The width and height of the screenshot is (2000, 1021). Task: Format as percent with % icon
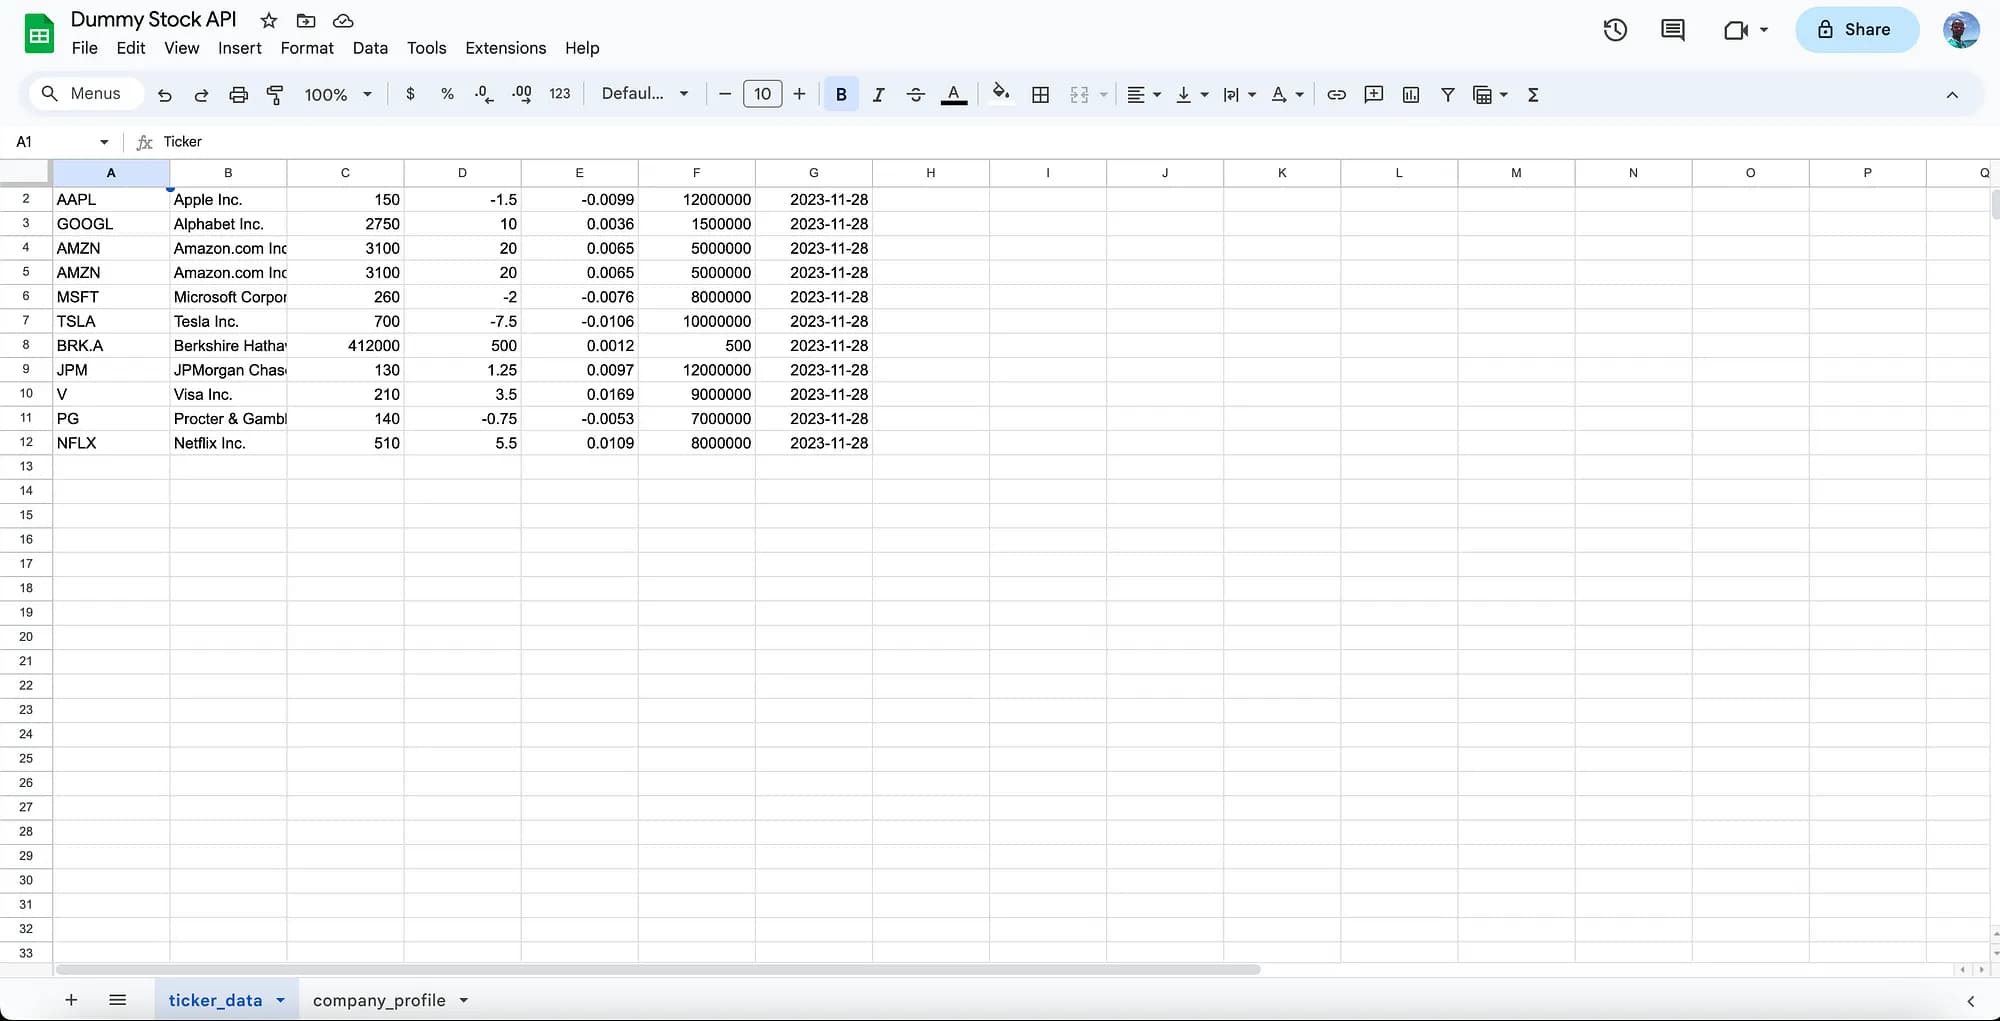click(x=447, y=94)
